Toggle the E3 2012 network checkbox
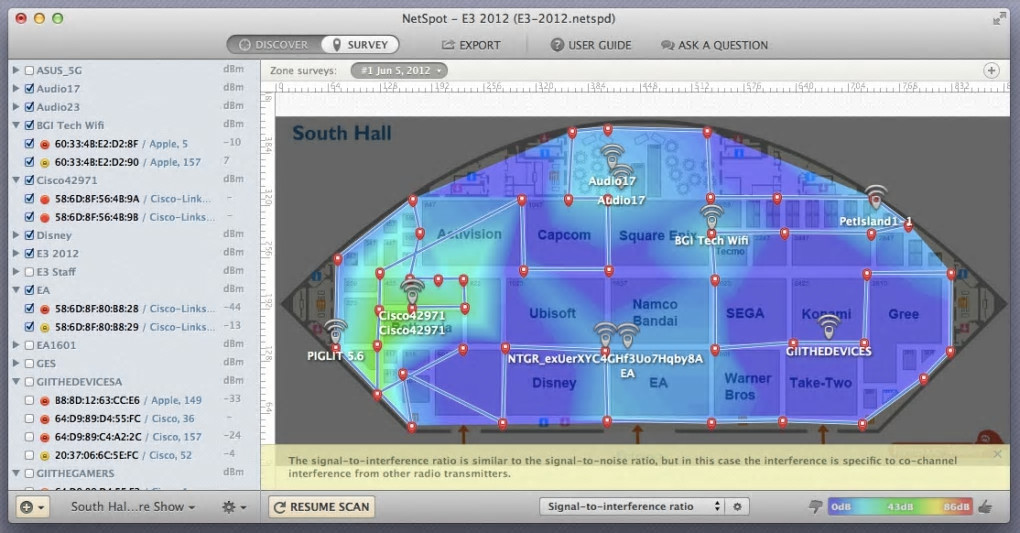The image size is (1020, 533). pyautogui.click(x=29, y=253)
